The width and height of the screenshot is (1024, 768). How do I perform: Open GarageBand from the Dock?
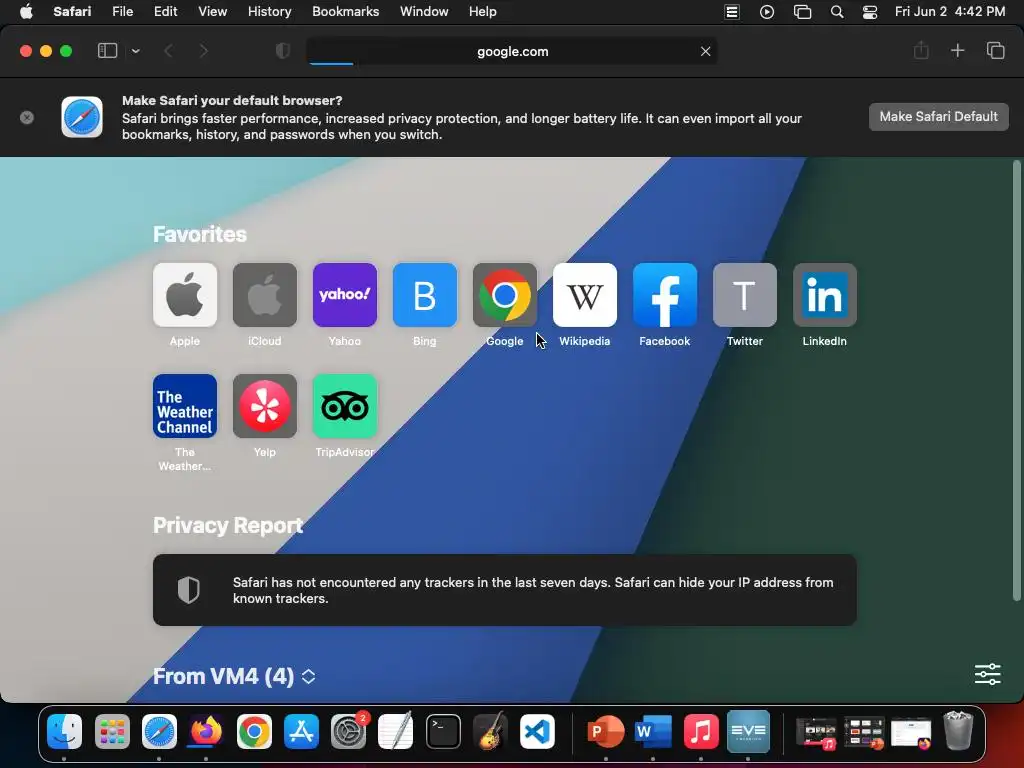coord(490,730)
